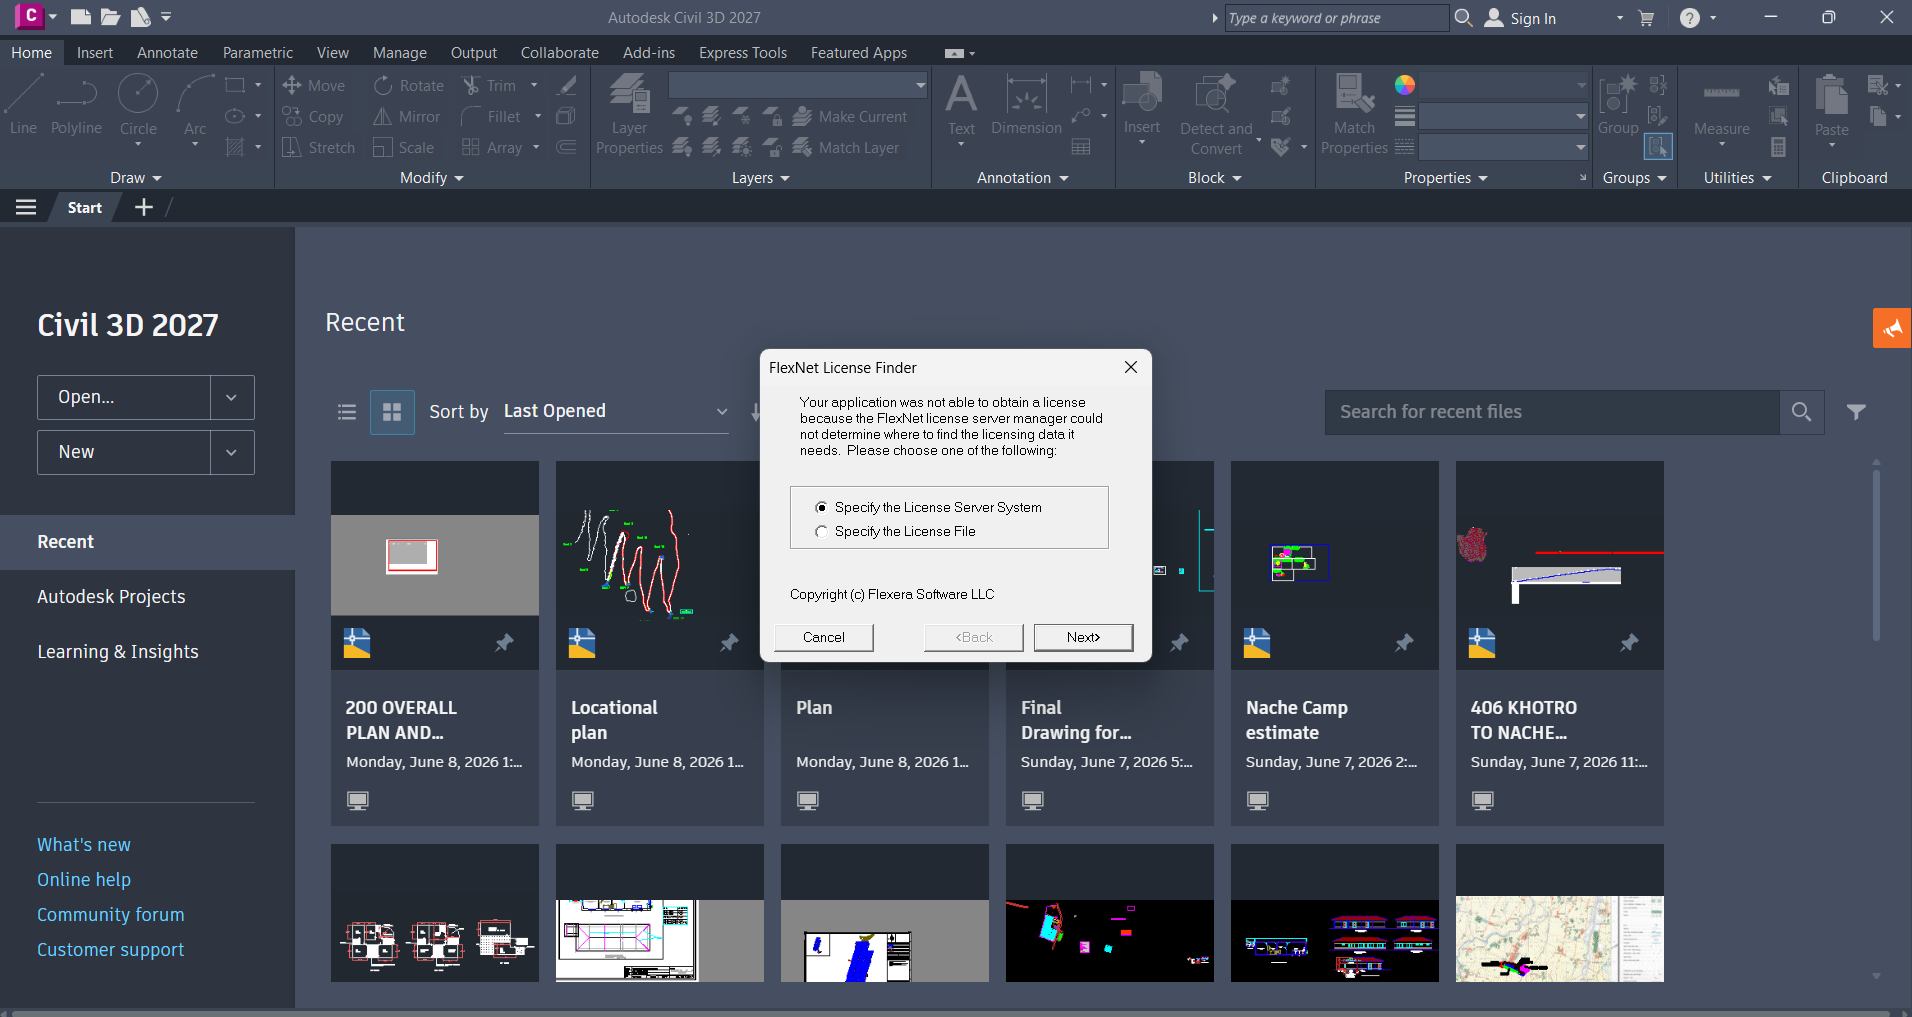1912x1017 pixels.
Task: Click the recent files vertical scrollbar
Action: (x=1876, y=555)
